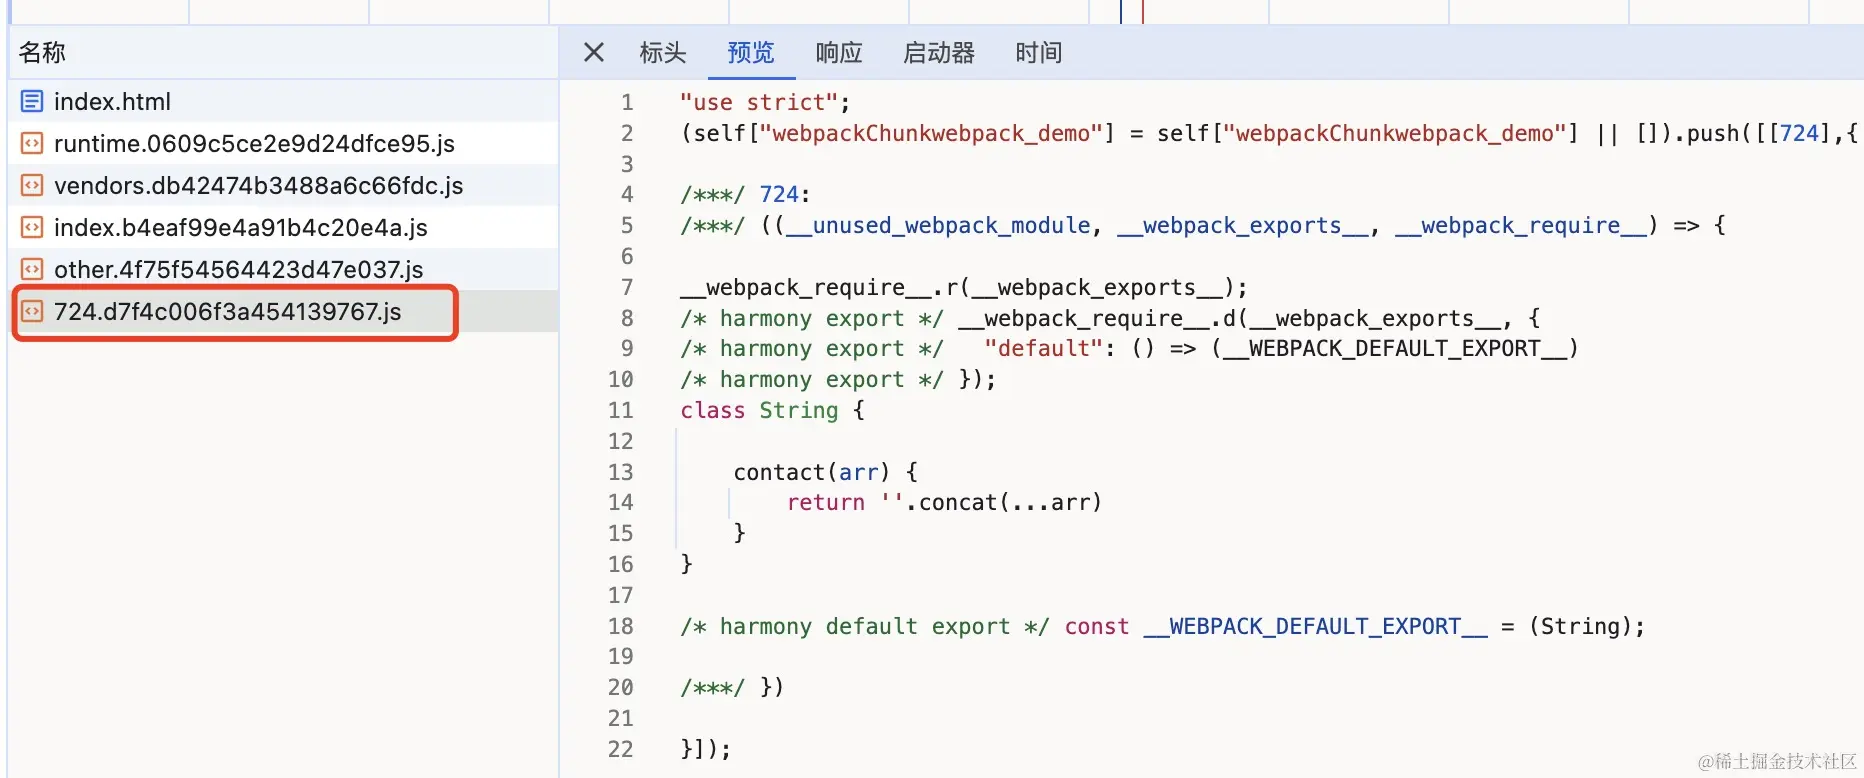
Task: Close the request preview panel
Action: (594, 52)
